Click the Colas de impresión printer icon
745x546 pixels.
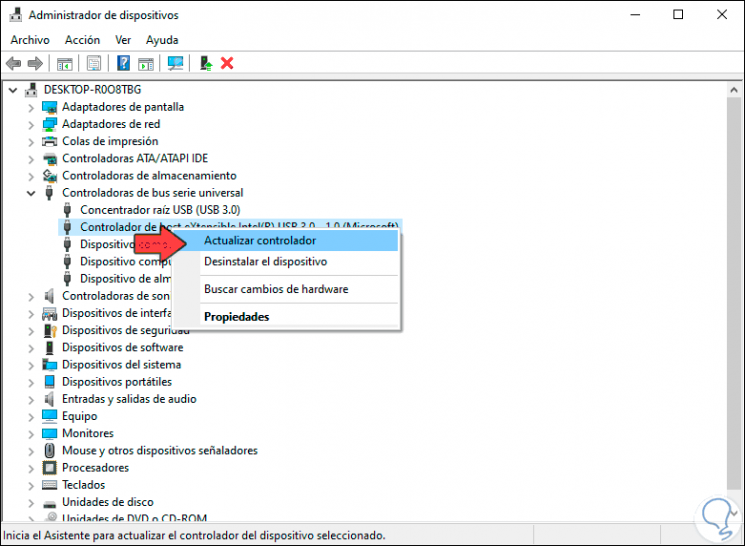point(49,142)
